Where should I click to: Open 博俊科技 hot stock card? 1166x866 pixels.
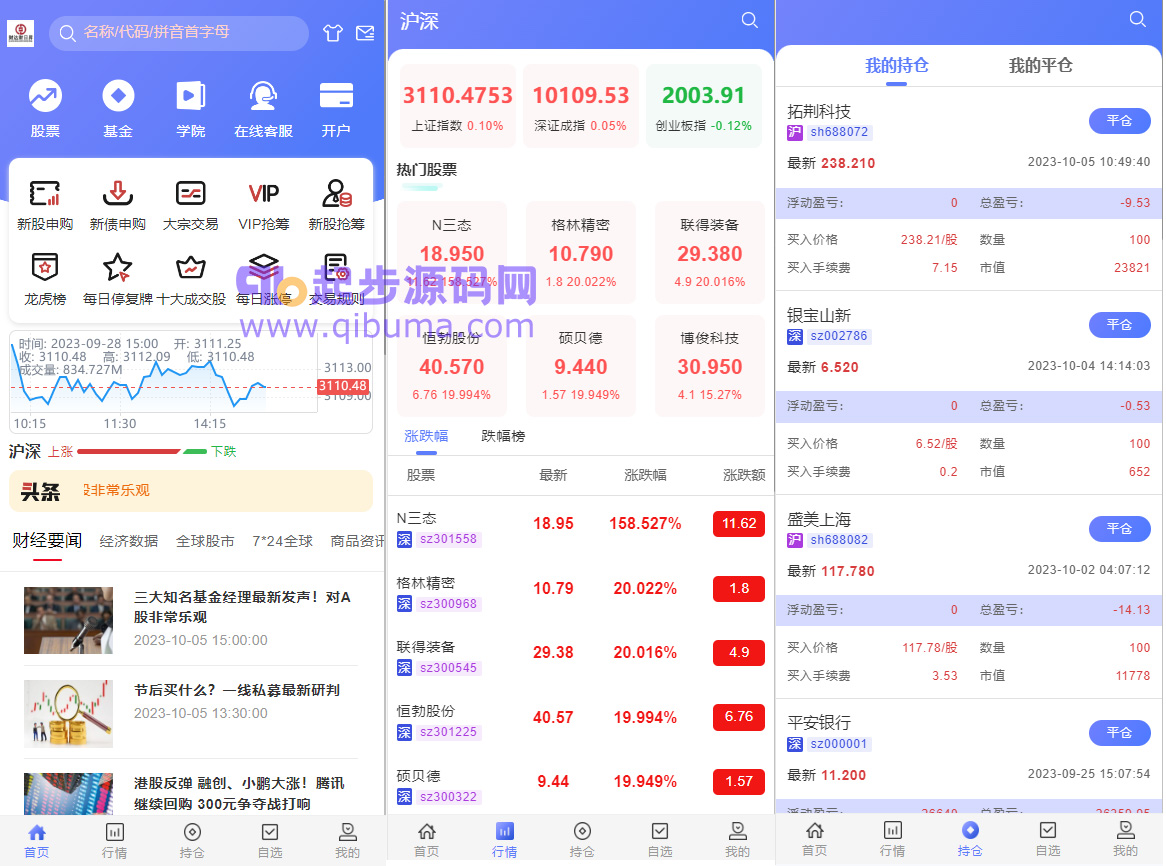coord(709,366)
